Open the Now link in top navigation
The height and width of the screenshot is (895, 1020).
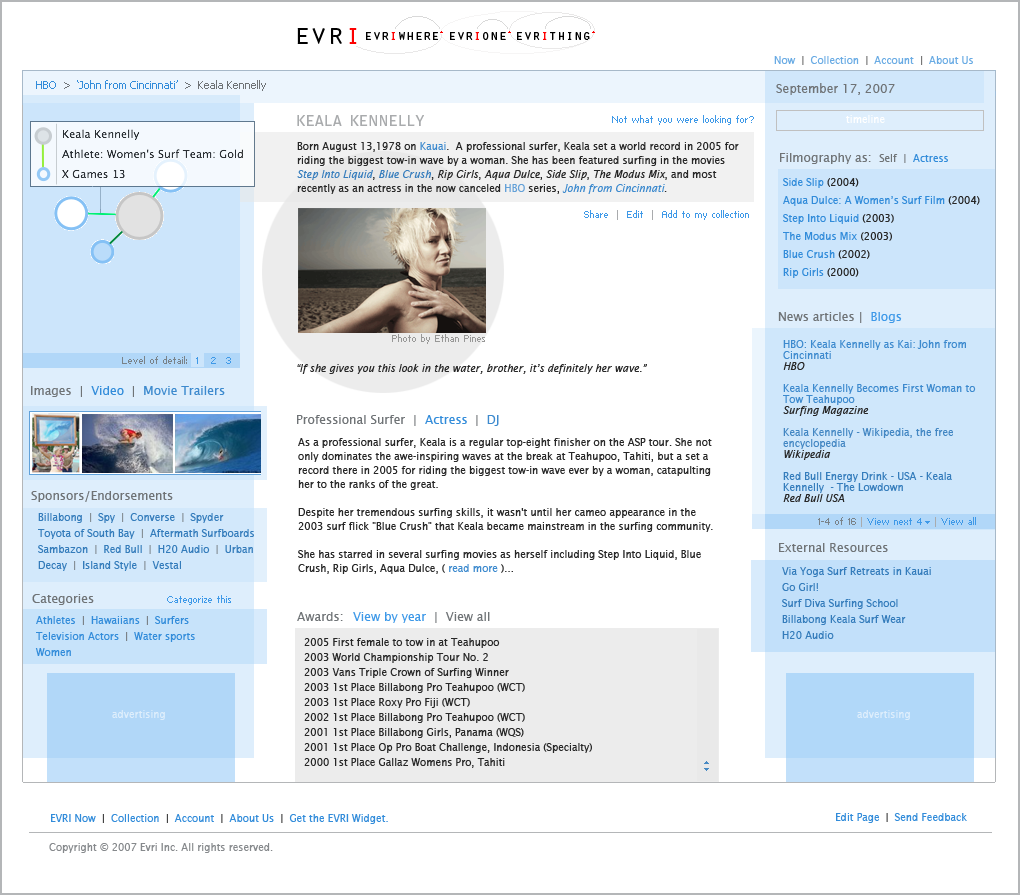784,60
